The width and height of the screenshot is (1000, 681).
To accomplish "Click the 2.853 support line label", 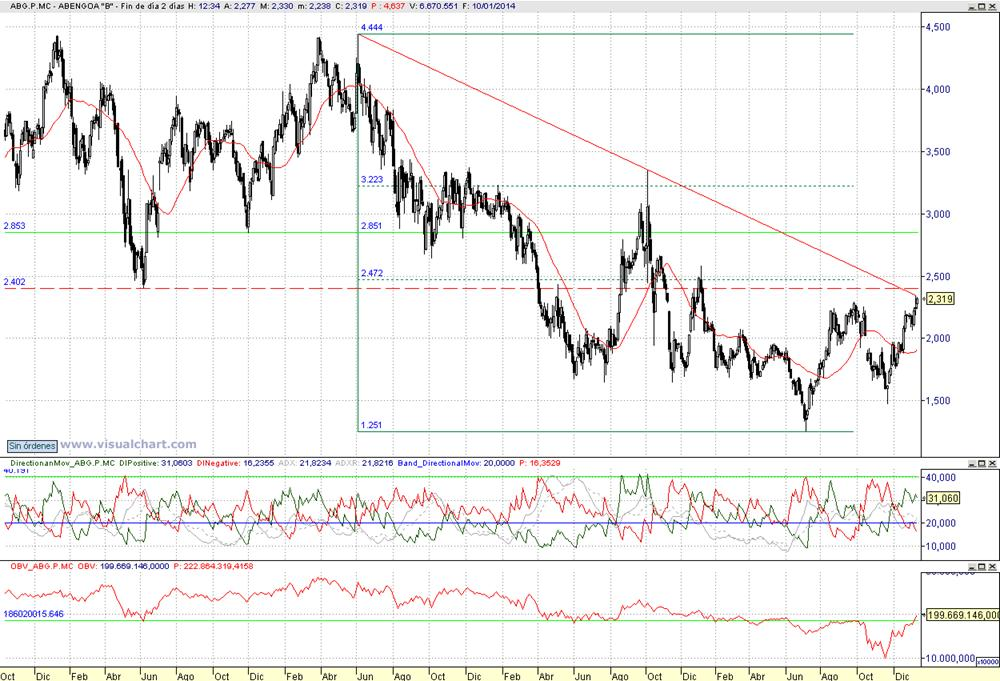I will 15,226.
